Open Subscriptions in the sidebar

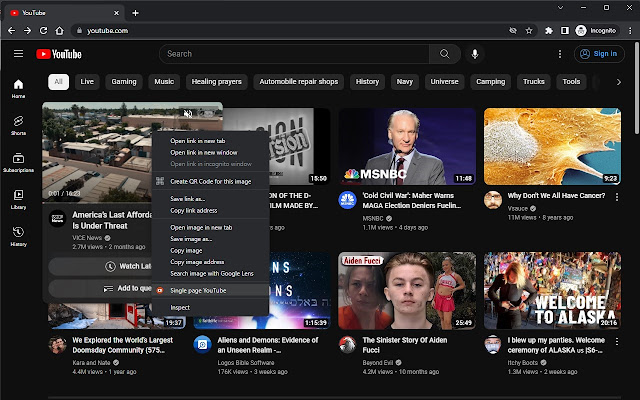tap(18, 162)
